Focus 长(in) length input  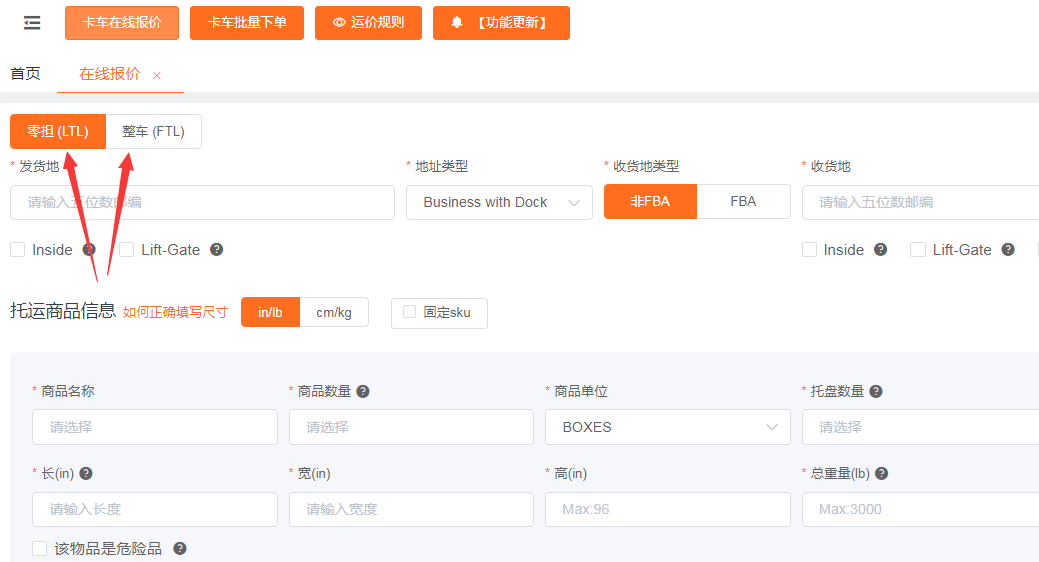[155, 509]
